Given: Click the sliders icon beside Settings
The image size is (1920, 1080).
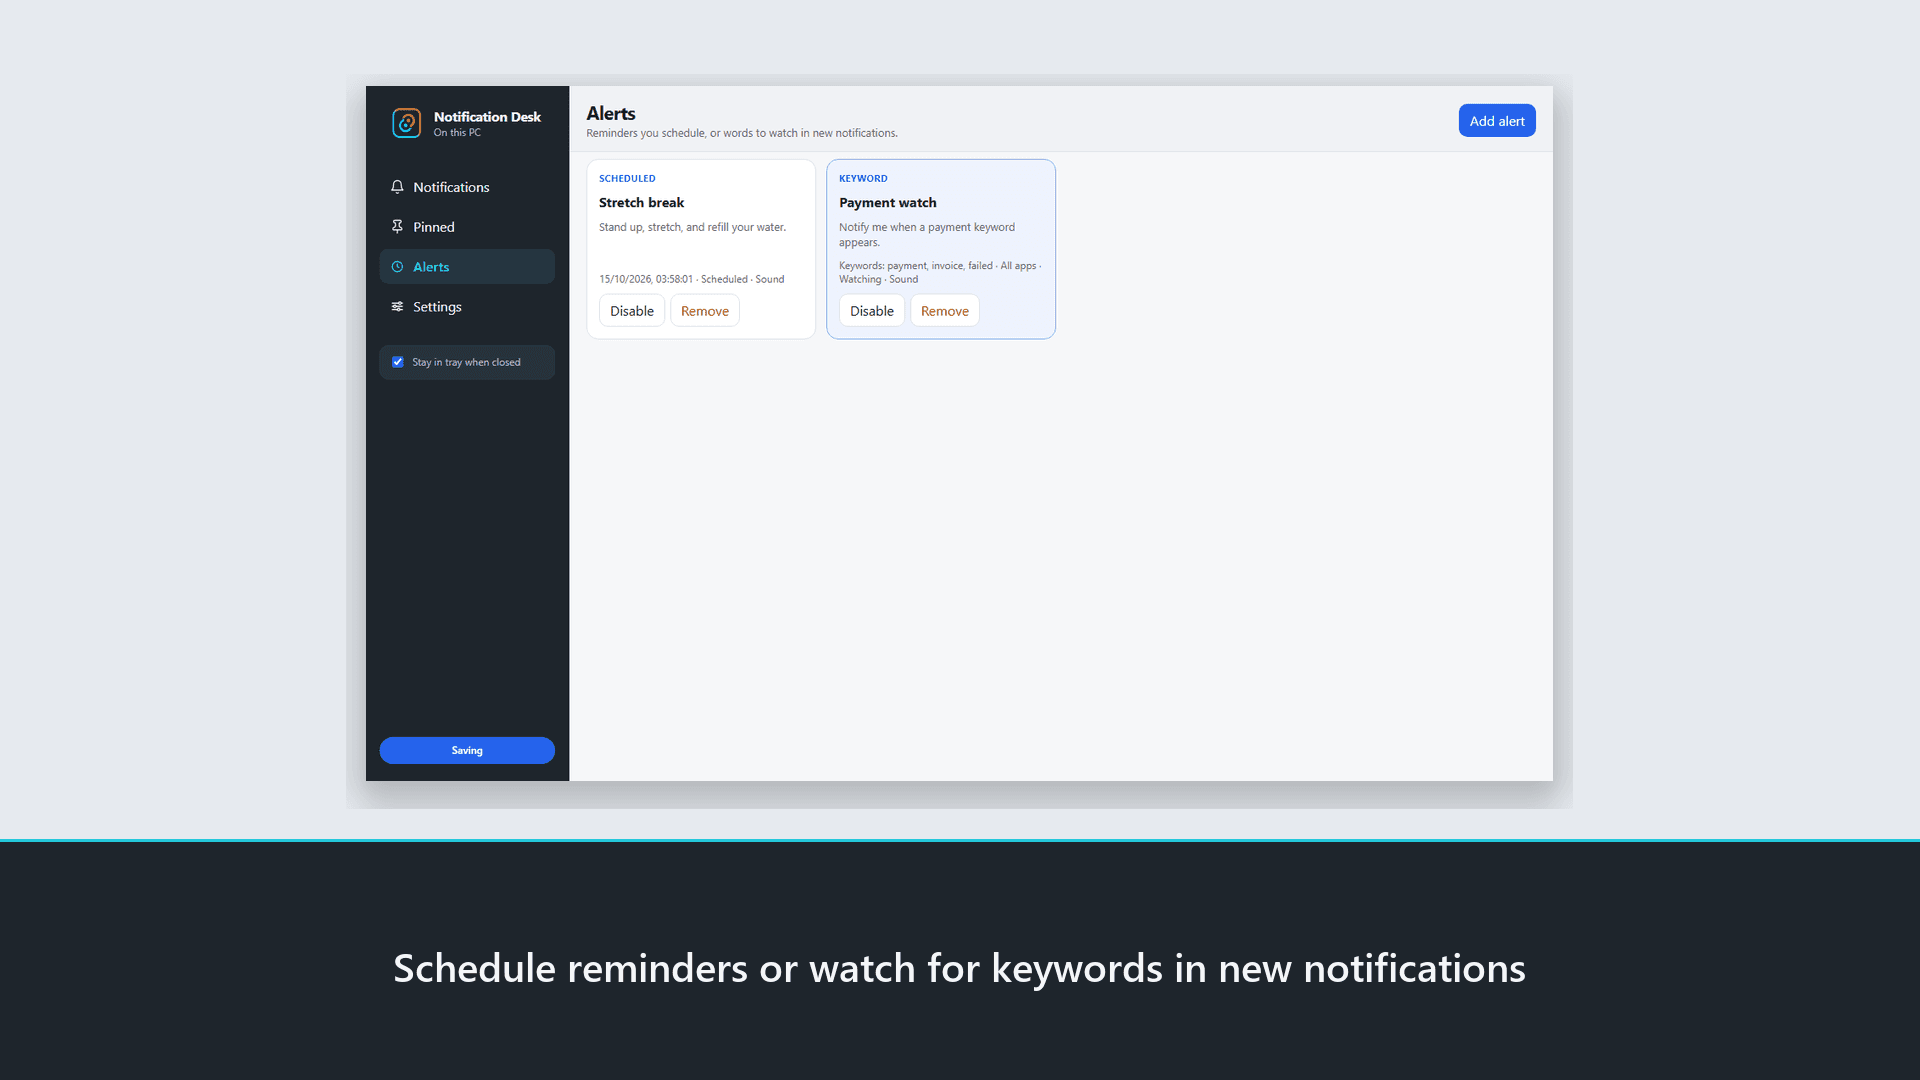Looking at the screenshot, I should (397, 307).
